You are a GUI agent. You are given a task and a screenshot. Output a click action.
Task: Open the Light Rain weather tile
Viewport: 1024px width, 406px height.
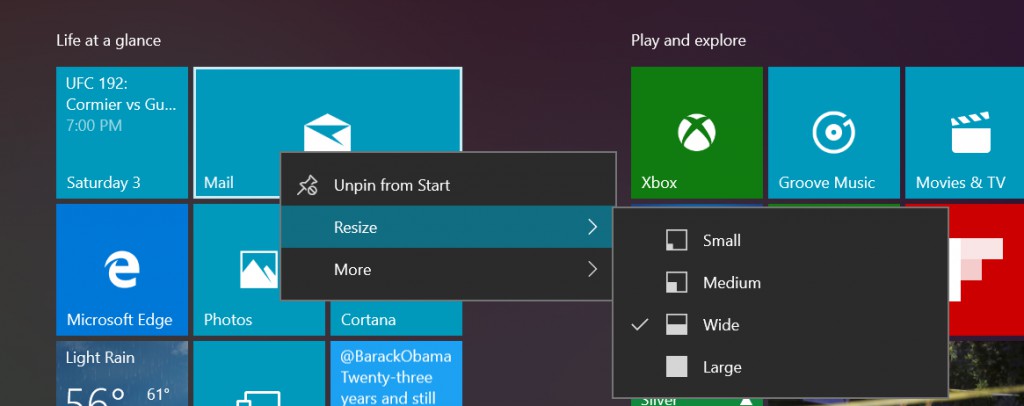click(121, 373)
